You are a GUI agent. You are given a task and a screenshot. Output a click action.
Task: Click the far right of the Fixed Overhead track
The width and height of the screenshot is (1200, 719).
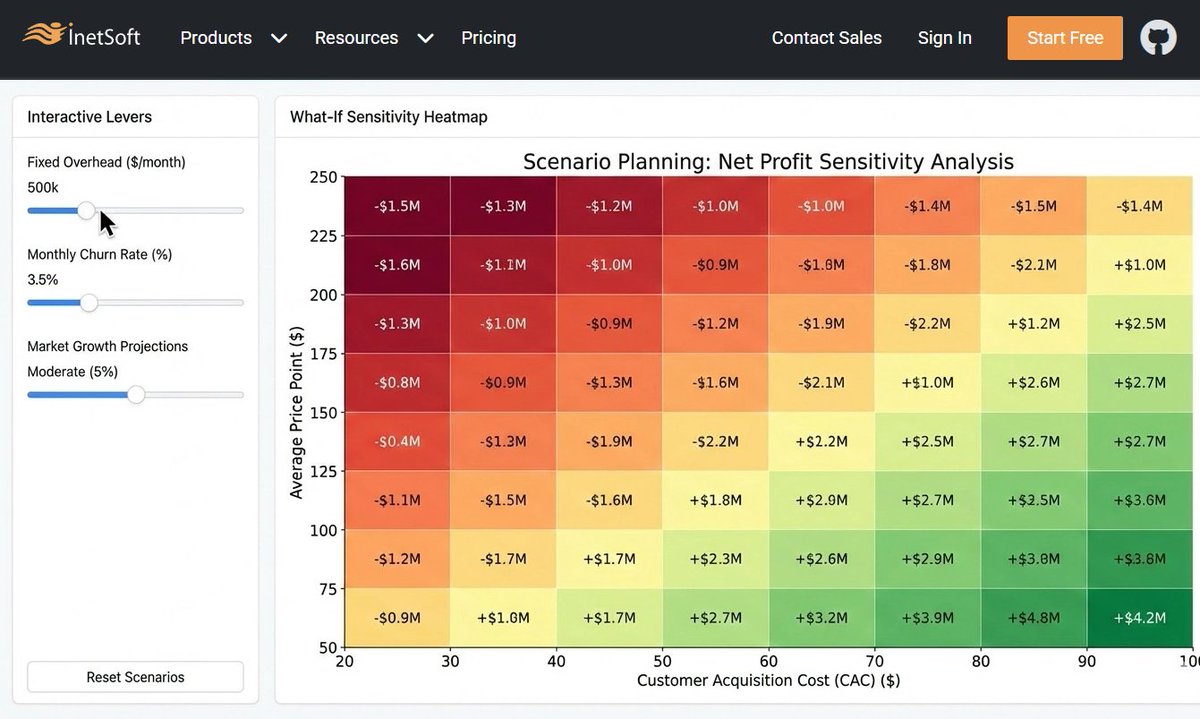[240, 210]
